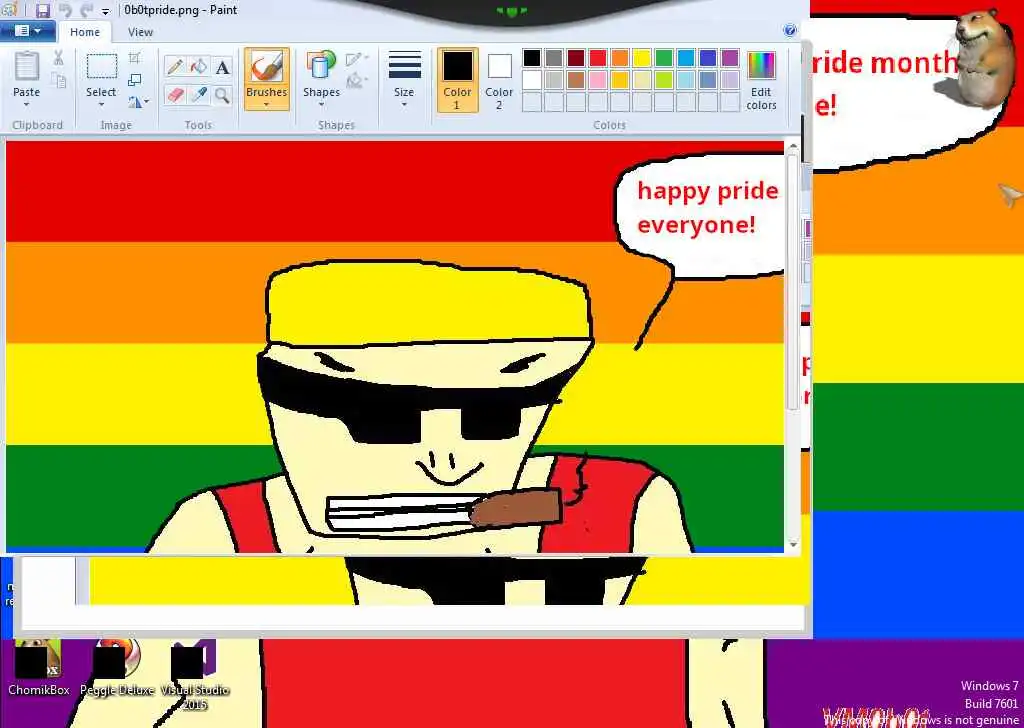This screenshot has width=1024, height=728.
Task: Click the Select rectangle icon
Action: pos(102,67)
